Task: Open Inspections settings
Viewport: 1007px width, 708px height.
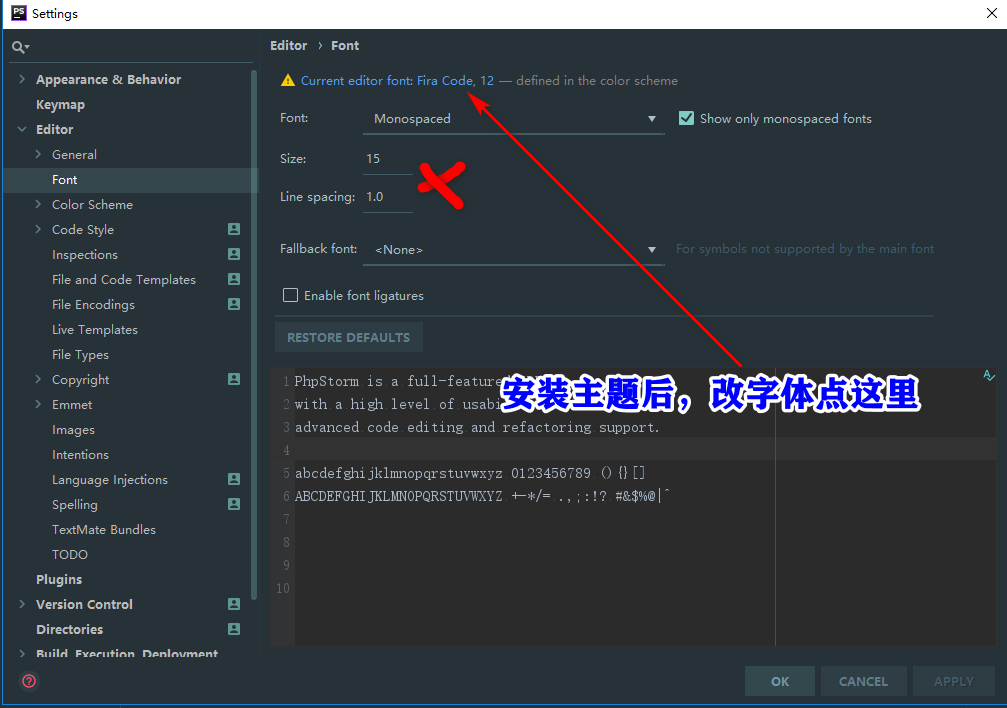Action: (85, 254)
